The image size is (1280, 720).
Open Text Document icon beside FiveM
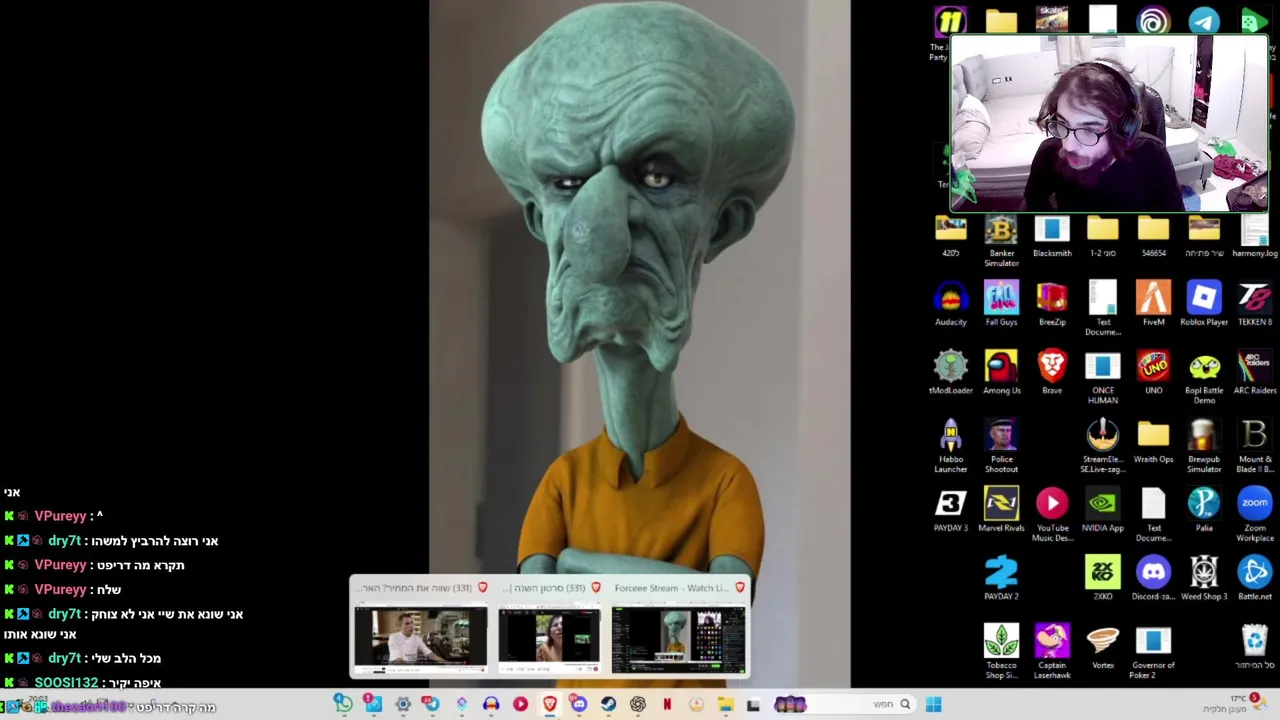[x=1103, y=309]
